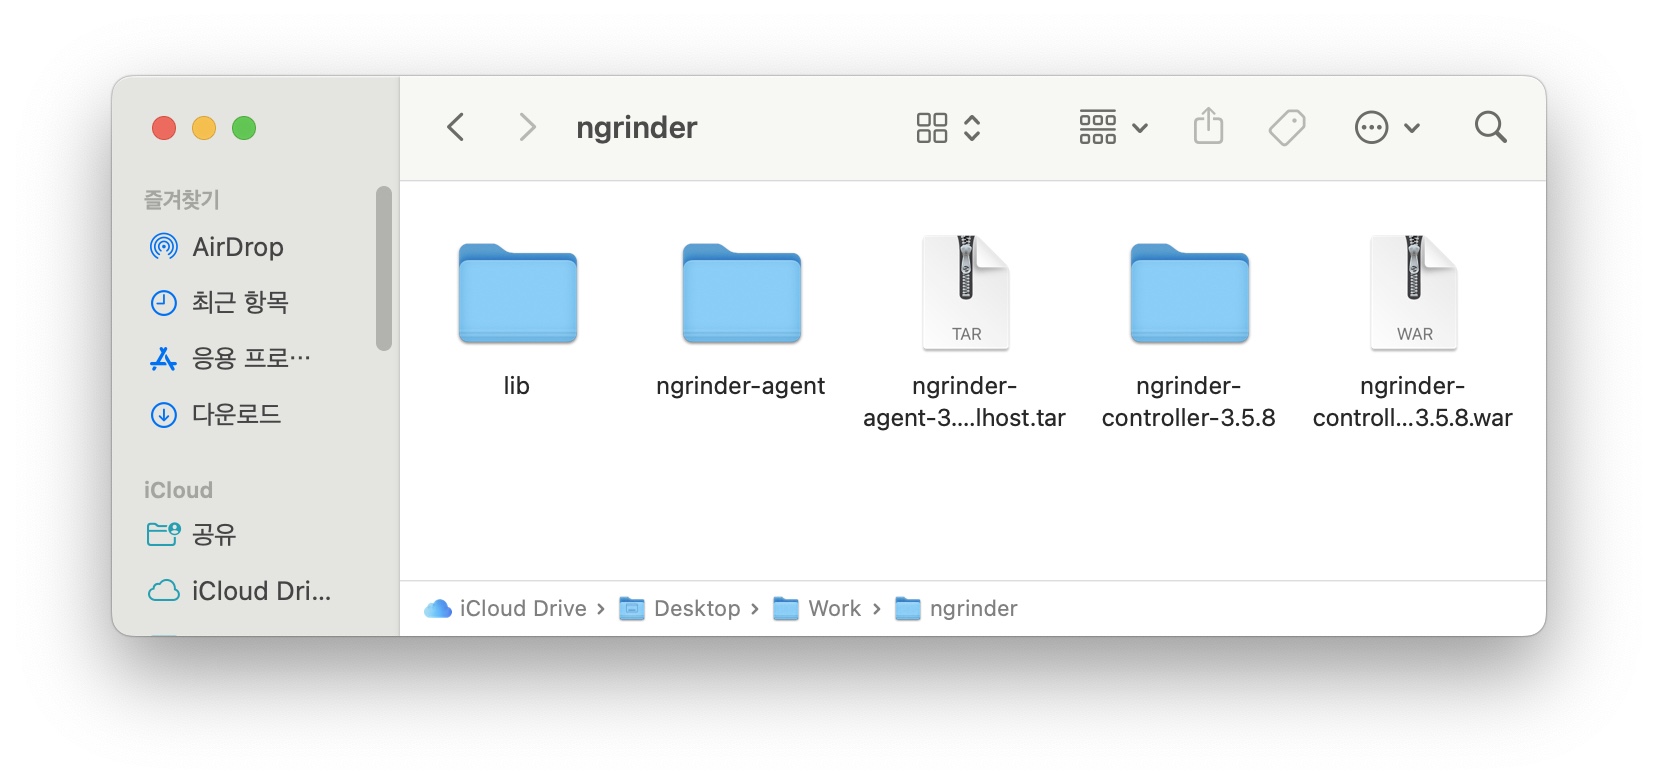This screenshot has height=784, width=1658.
Task: Click the AirDrop sidebar icon
Action: click(164, 246)
